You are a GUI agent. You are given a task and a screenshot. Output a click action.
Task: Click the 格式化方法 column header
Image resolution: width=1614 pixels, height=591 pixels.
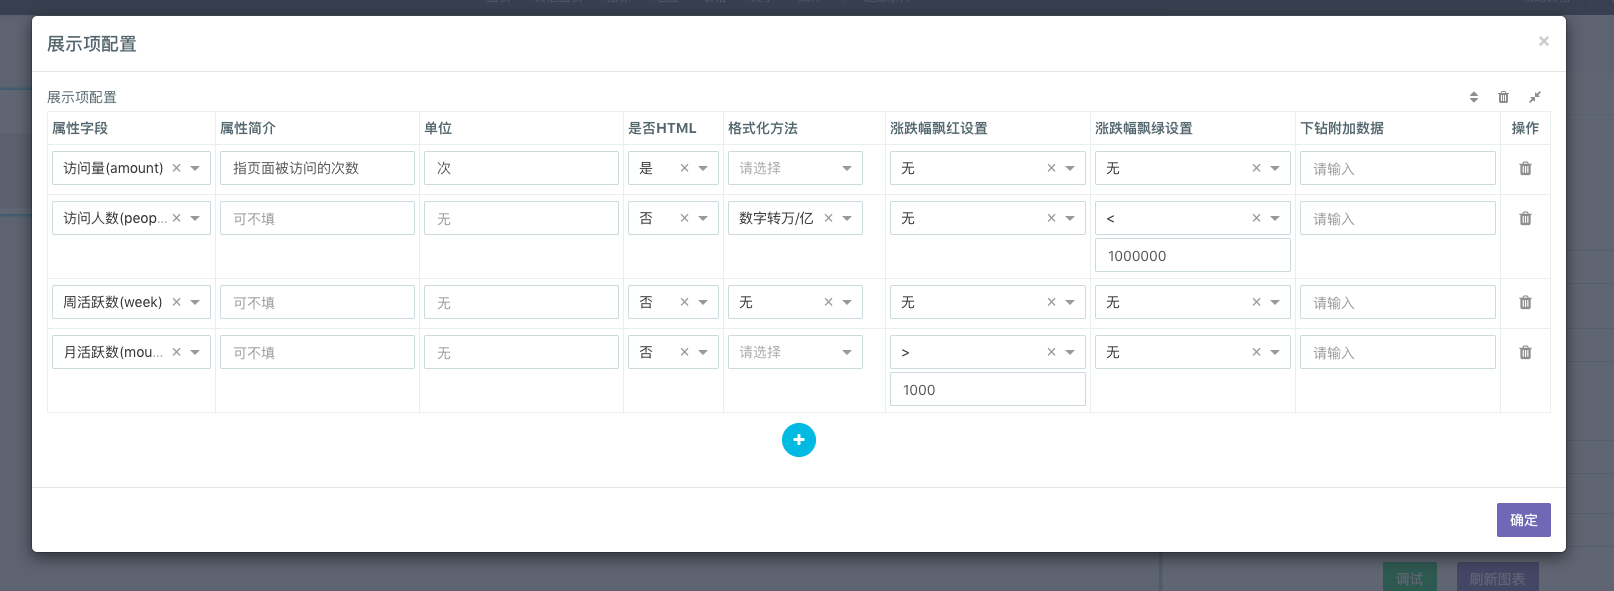coord(763,128)
